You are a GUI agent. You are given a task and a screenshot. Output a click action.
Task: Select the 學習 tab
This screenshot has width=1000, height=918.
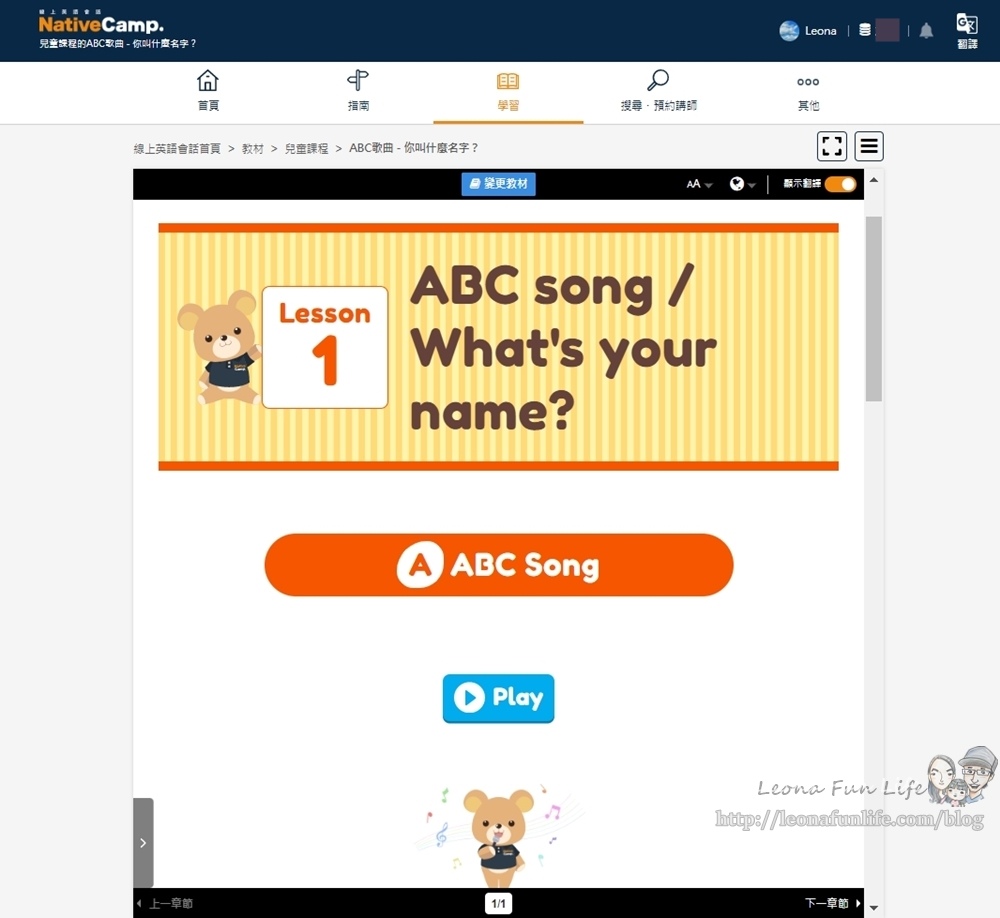508,91
